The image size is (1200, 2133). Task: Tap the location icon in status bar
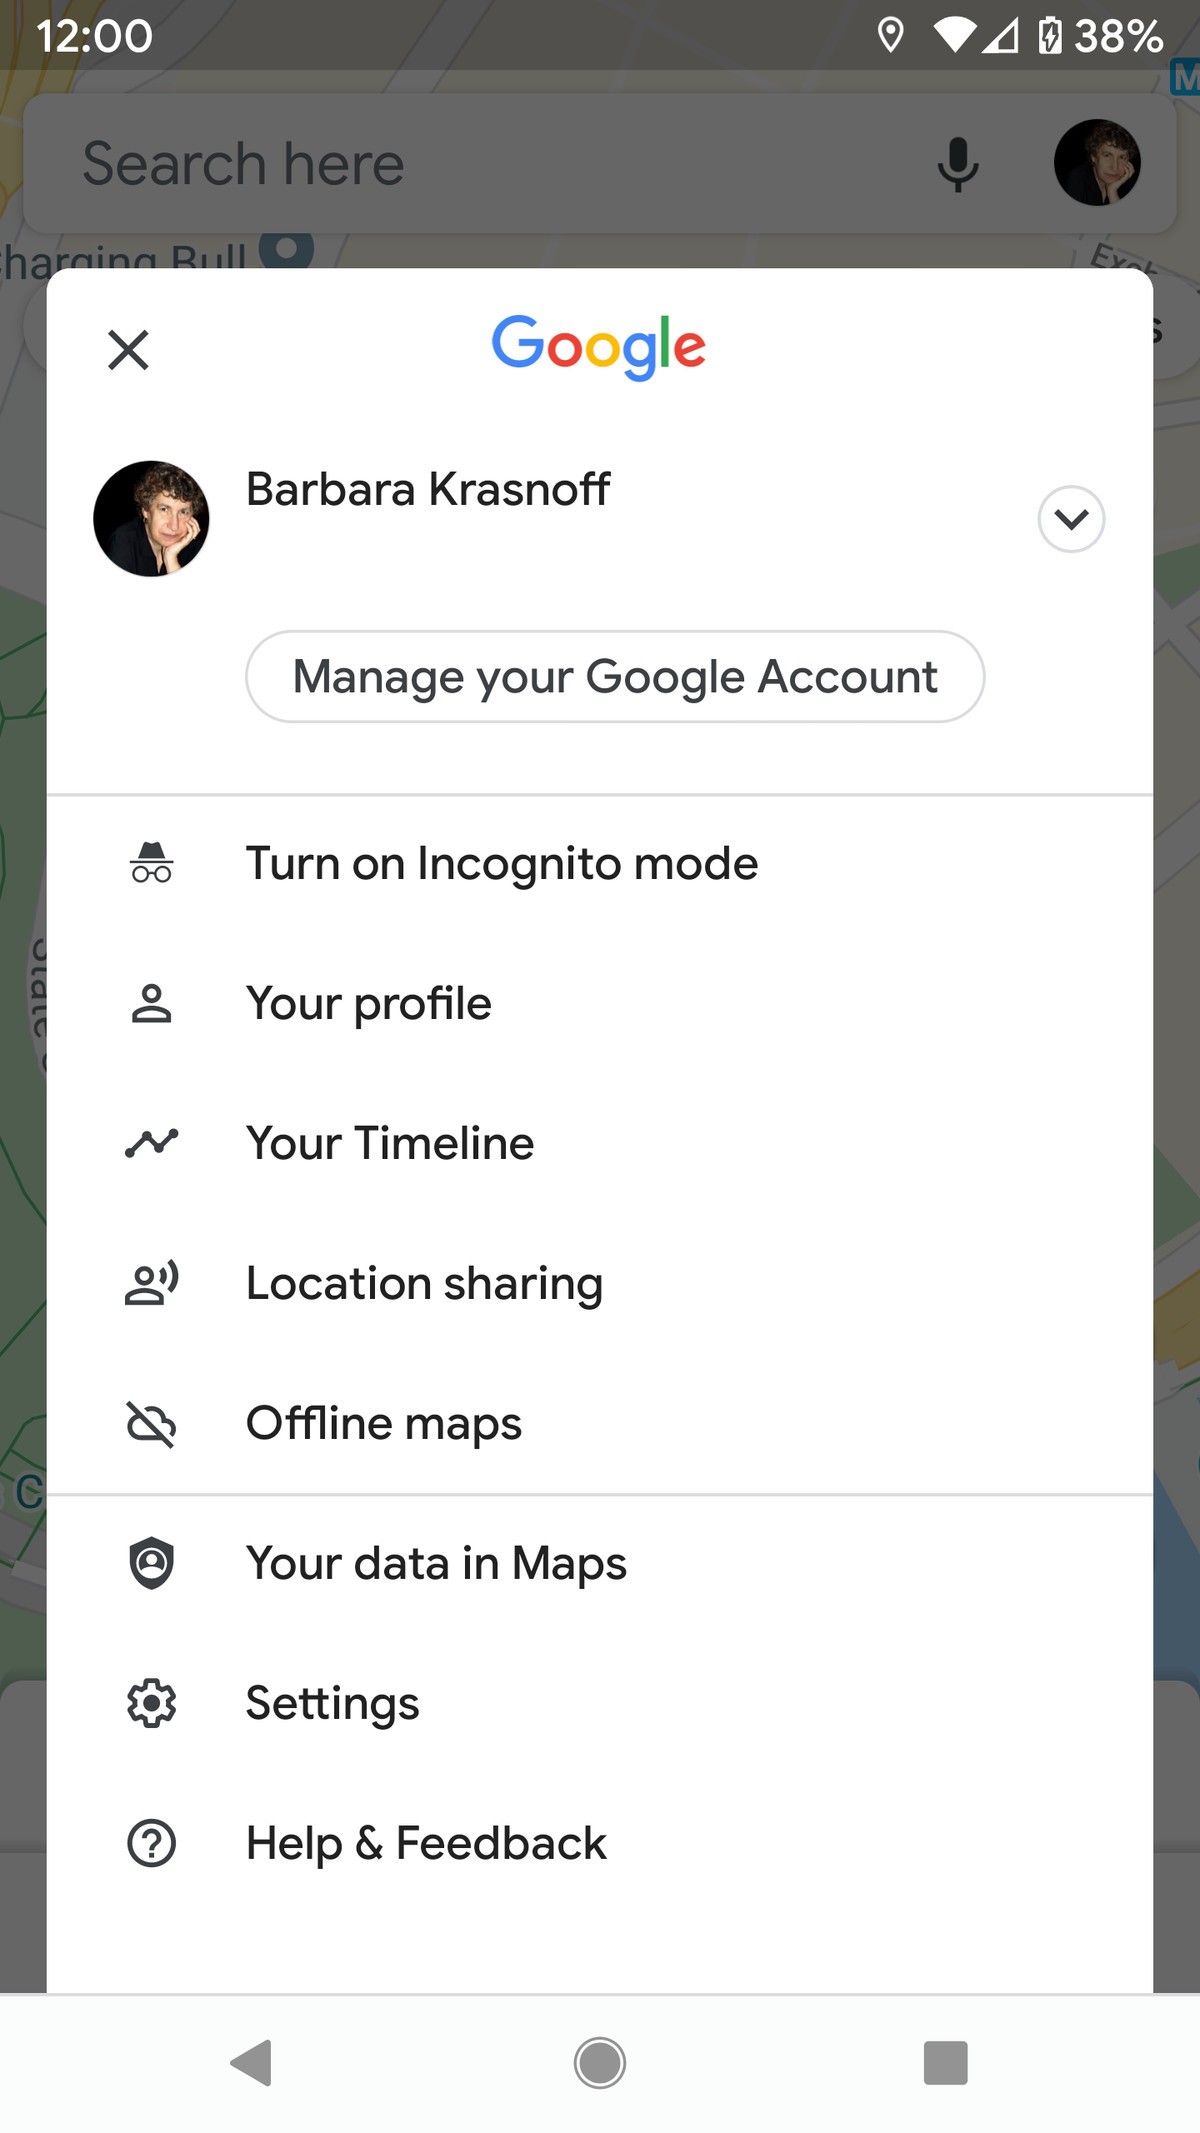tap(890, 35)
